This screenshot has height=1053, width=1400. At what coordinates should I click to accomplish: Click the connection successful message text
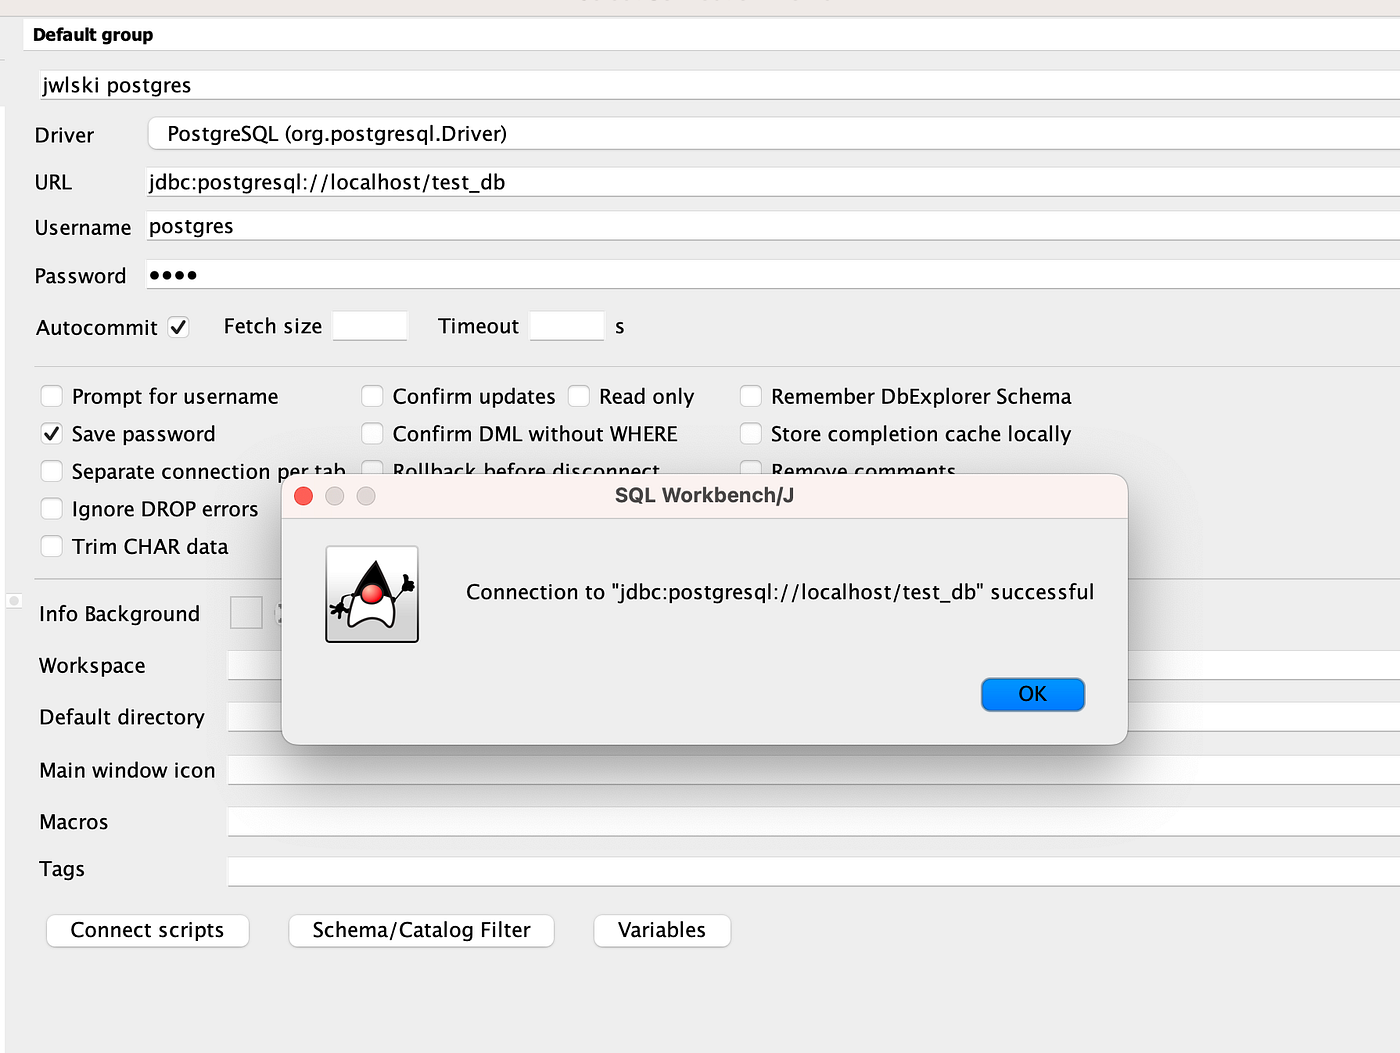click(780, 592)
